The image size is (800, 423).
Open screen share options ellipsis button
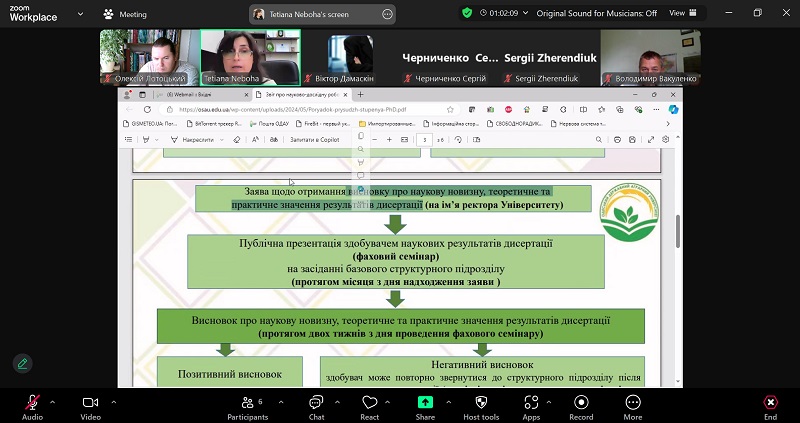[x=388, y=14]
